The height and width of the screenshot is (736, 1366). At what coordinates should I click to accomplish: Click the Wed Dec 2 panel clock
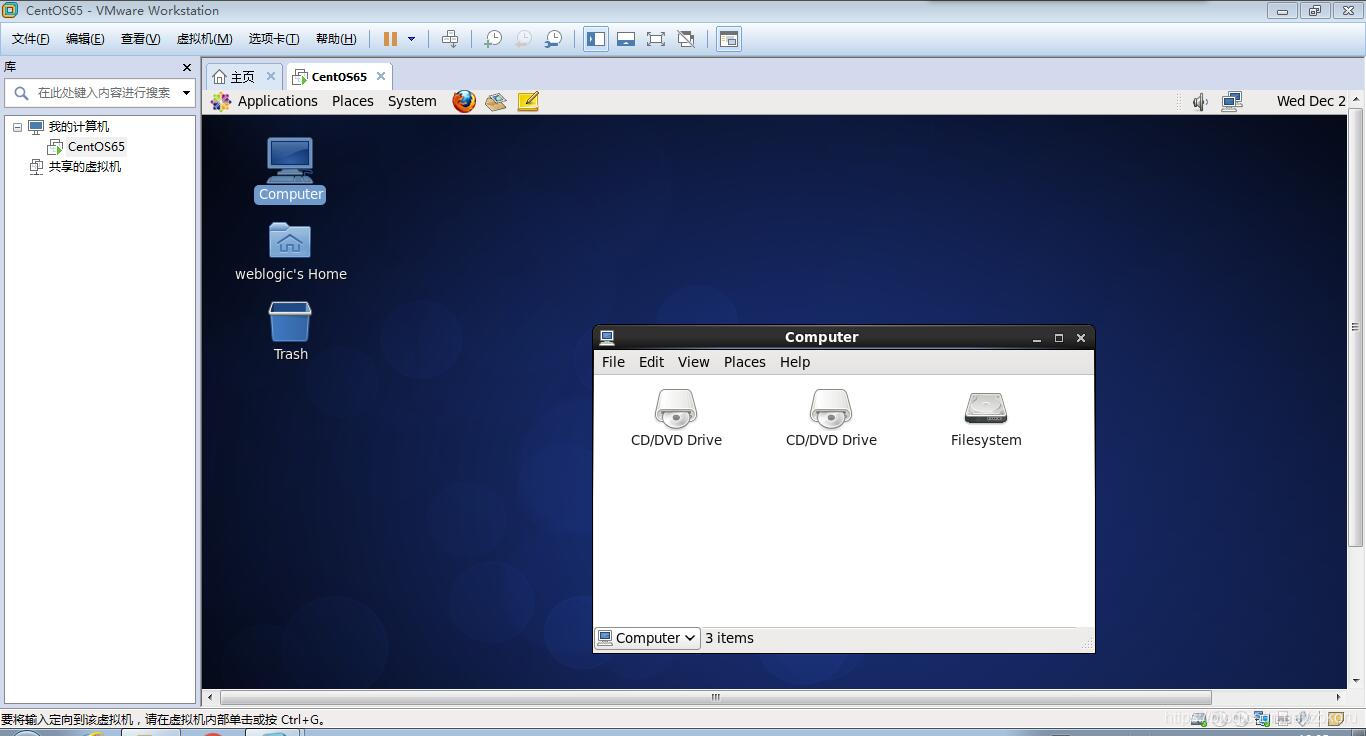[1311, 101]
